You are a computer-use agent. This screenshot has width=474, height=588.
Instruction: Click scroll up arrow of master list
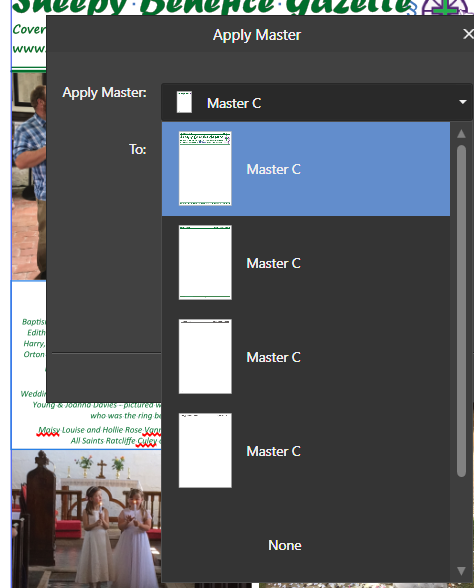click(x=462, y=134)
